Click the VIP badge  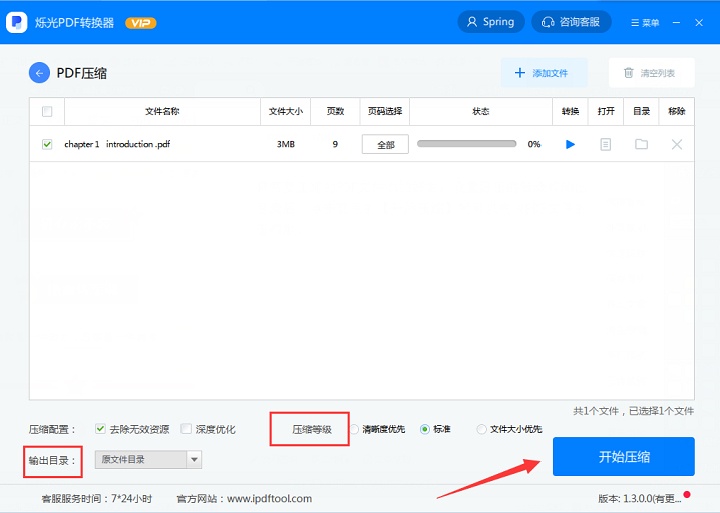140,23
